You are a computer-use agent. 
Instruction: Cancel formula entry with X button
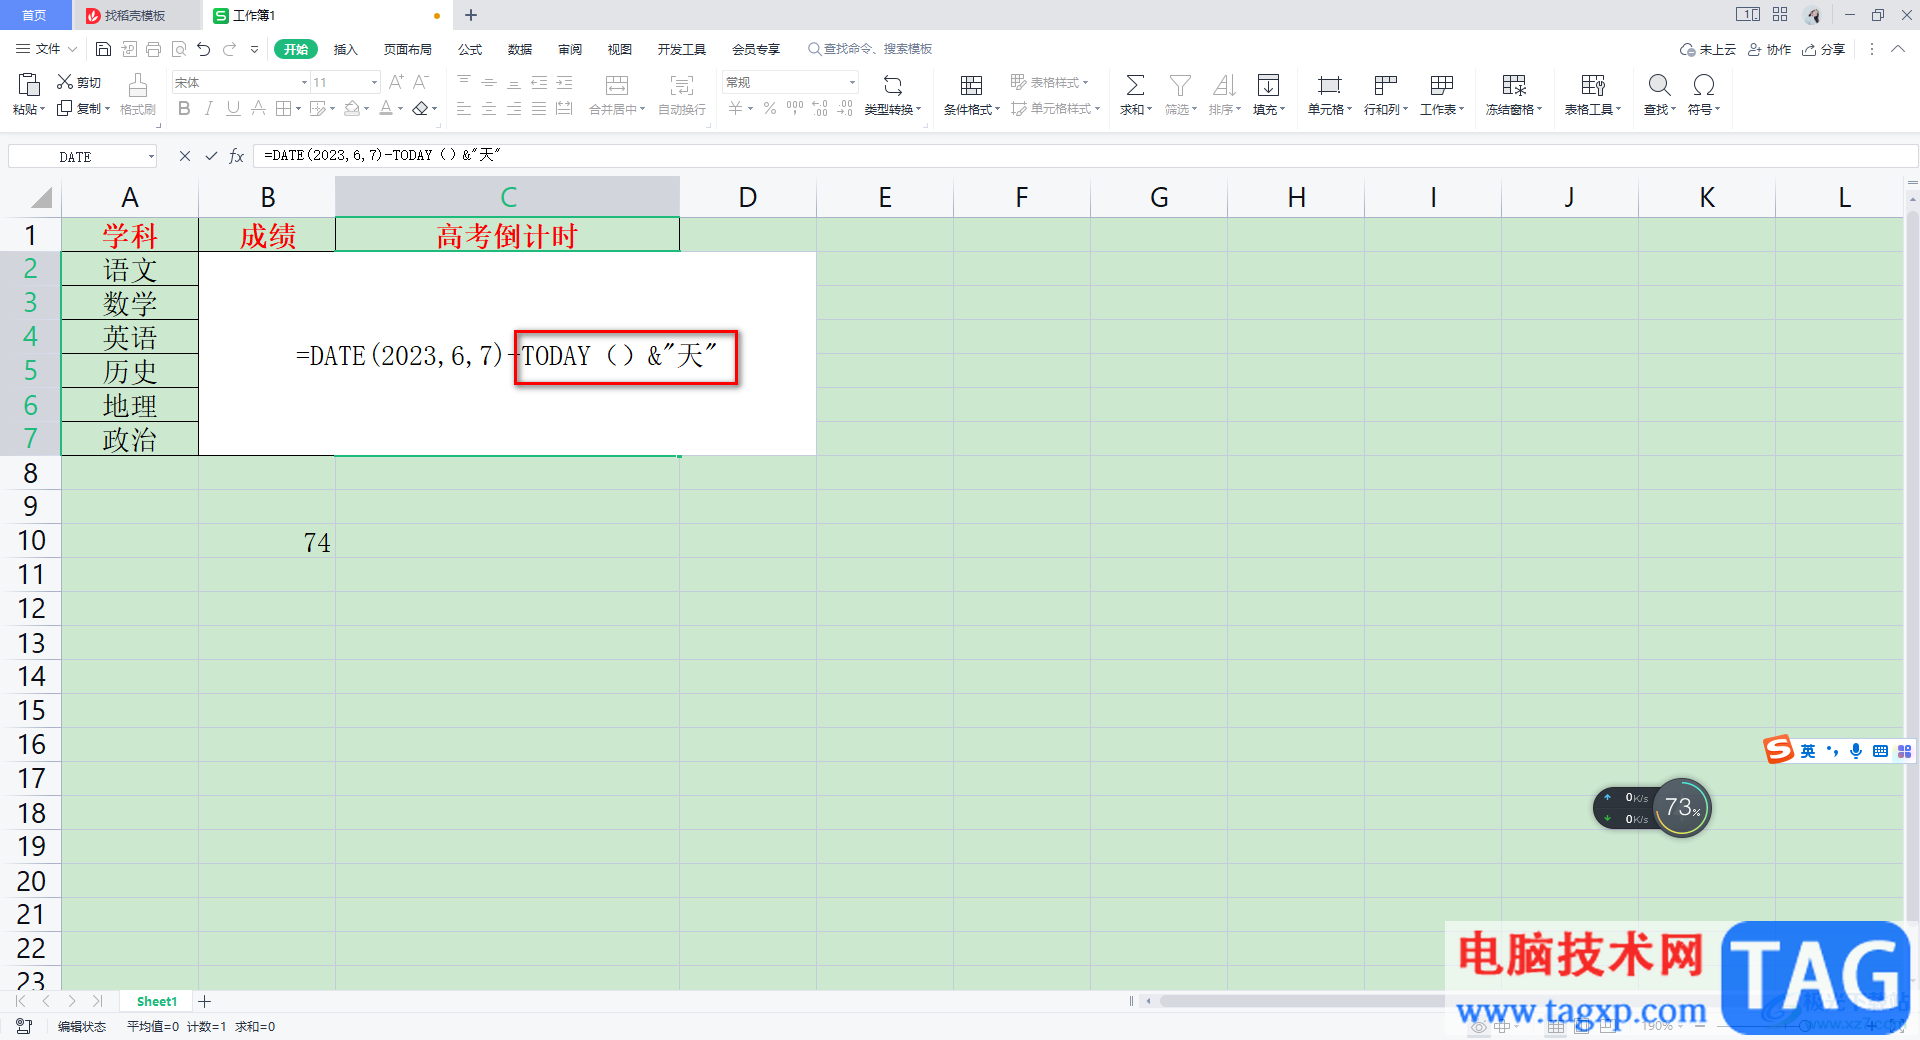(185, 156)
